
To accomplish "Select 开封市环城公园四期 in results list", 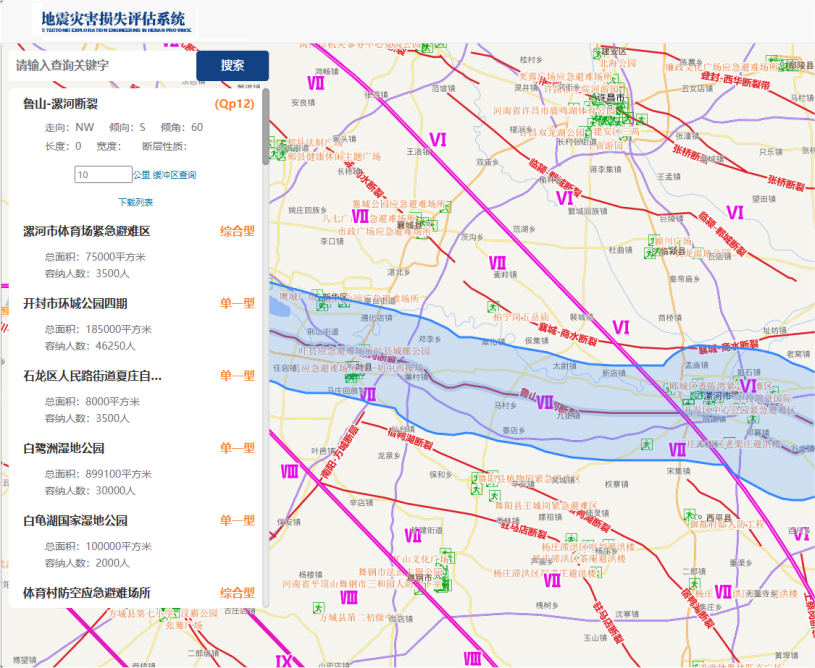I will (75, 303).
